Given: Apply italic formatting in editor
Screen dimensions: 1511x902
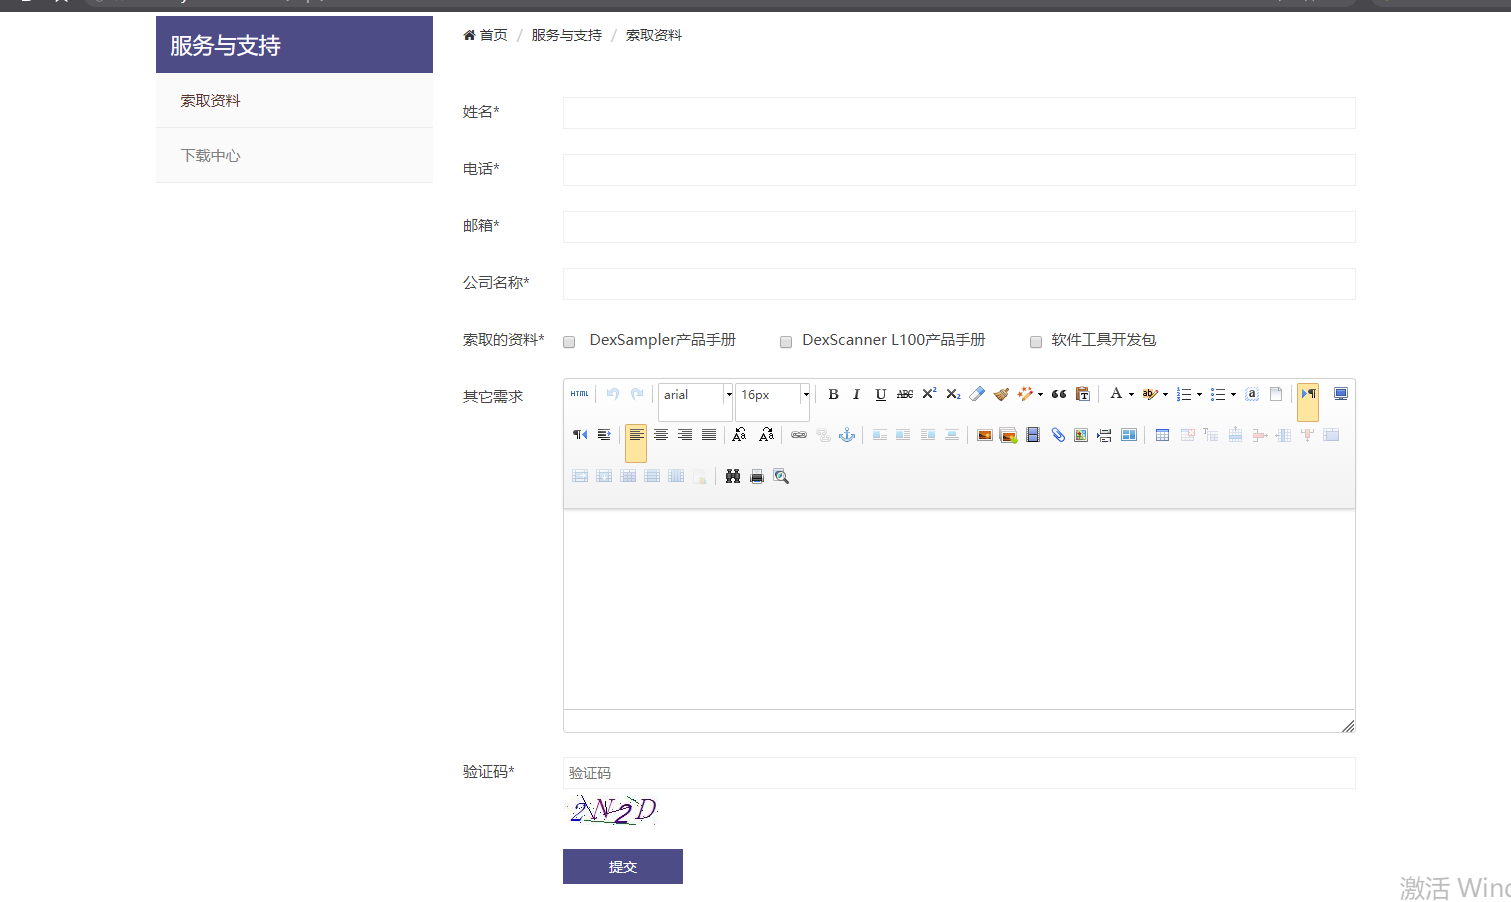Looking at the screenshot, I should [x=856, y=394].
